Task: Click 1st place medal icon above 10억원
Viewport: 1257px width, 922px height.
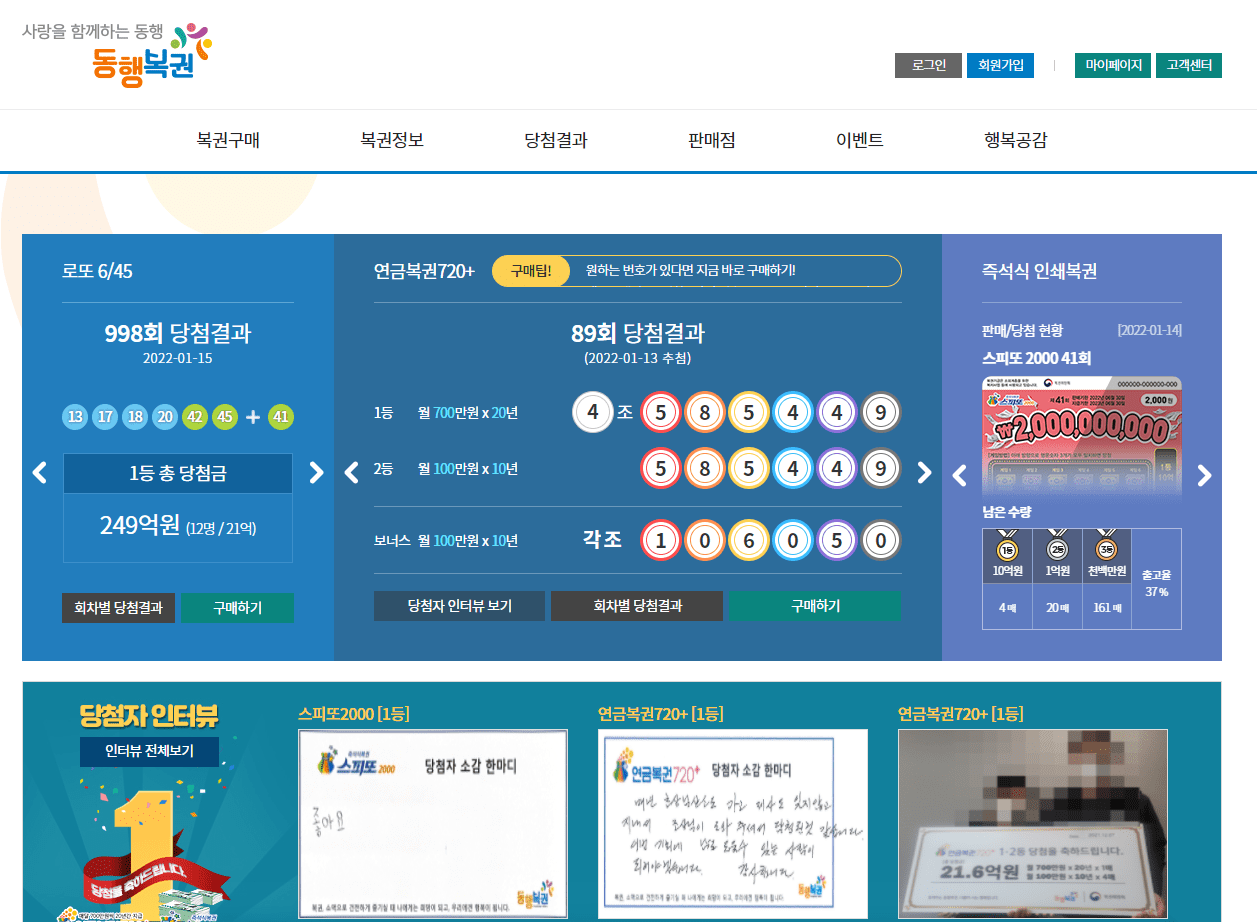Action: click(x=1007, y=546)
